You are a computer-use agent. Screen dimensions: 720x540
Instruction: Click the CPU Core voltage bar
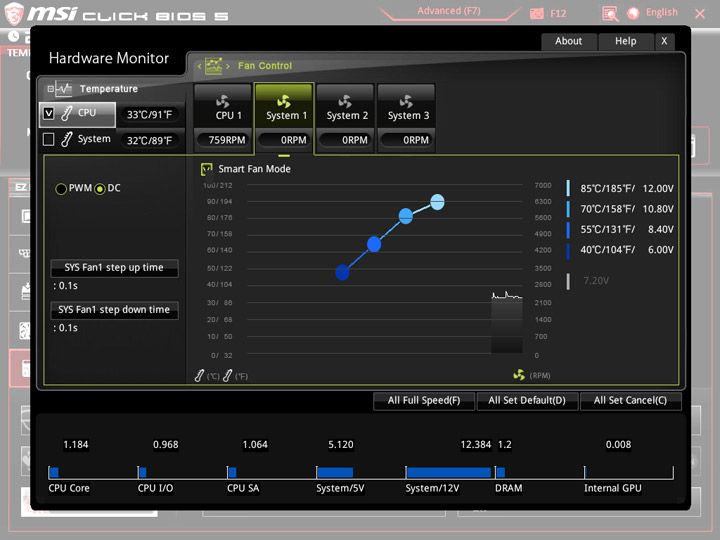coord(54,472)
